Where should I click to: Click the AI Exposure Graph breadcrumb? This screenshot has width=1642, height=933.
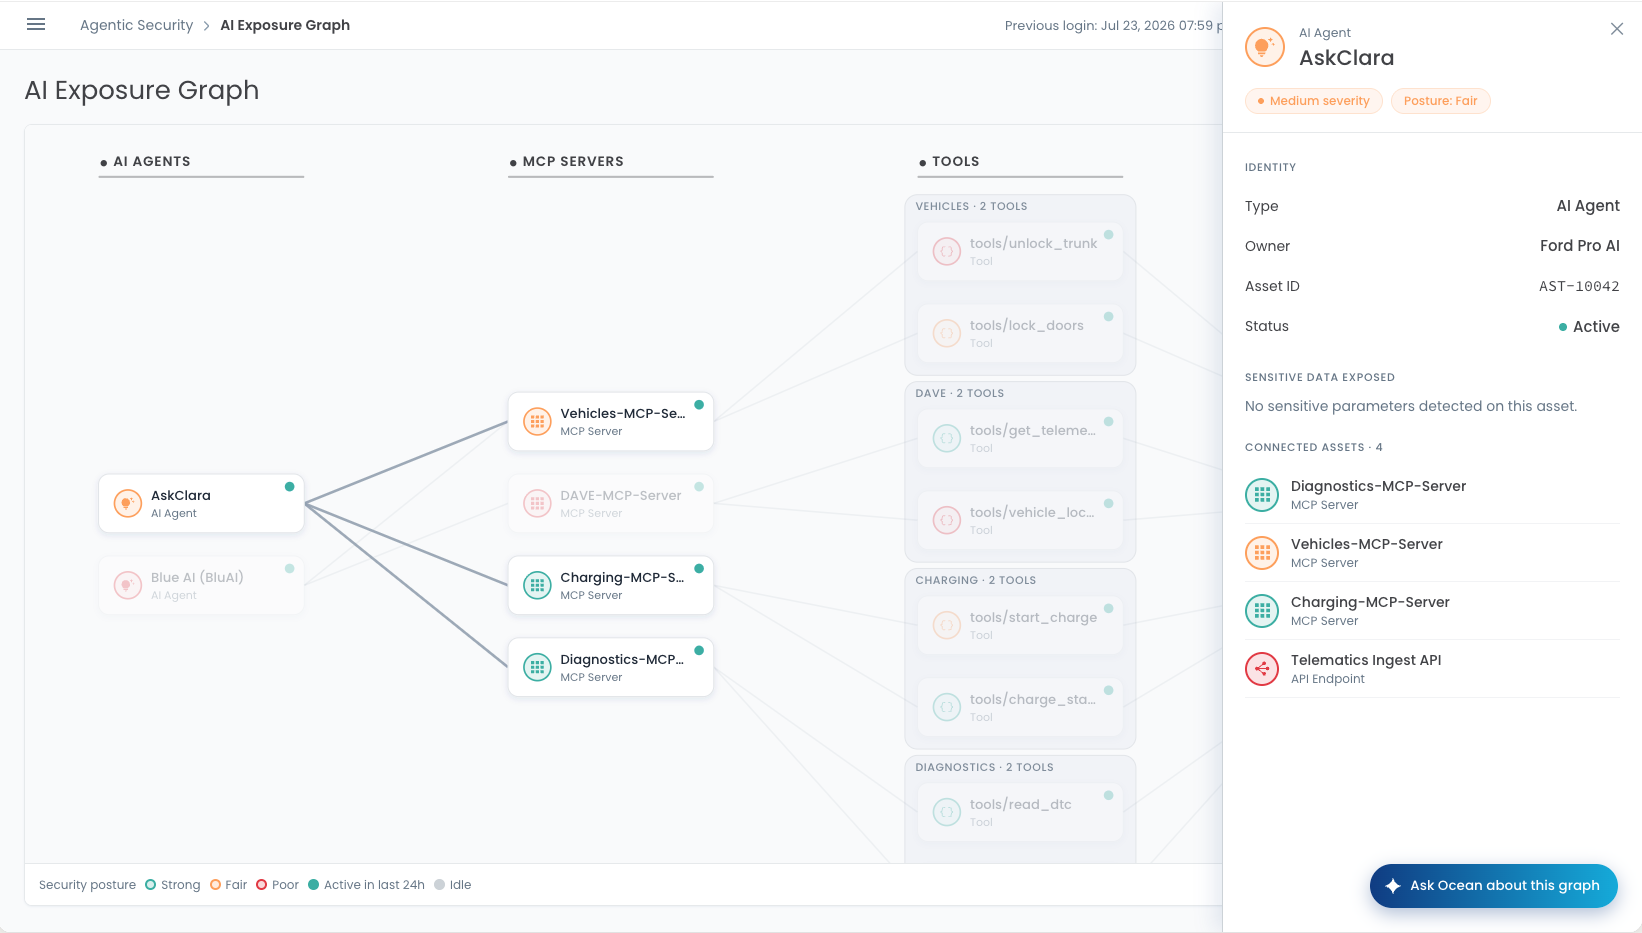285,25
